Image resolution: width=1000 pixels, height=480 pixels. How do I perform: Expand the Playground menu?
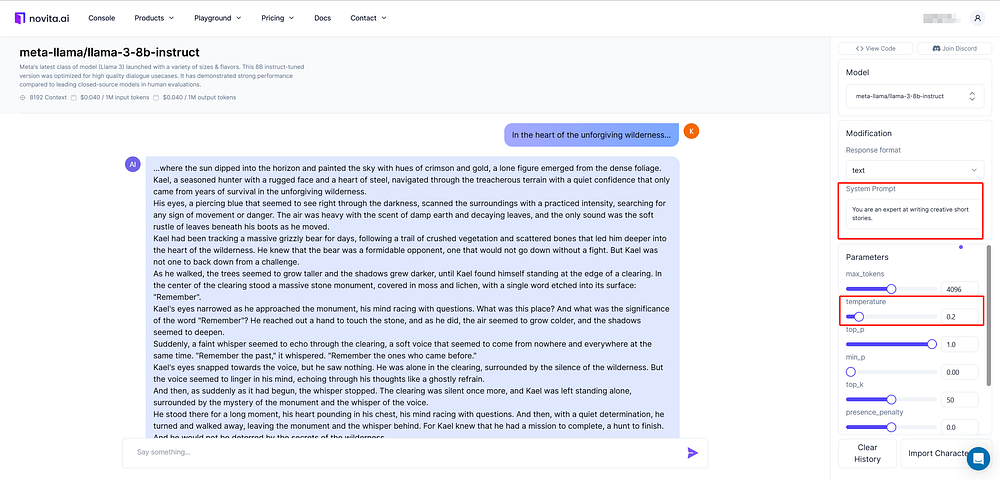(217, 18)
